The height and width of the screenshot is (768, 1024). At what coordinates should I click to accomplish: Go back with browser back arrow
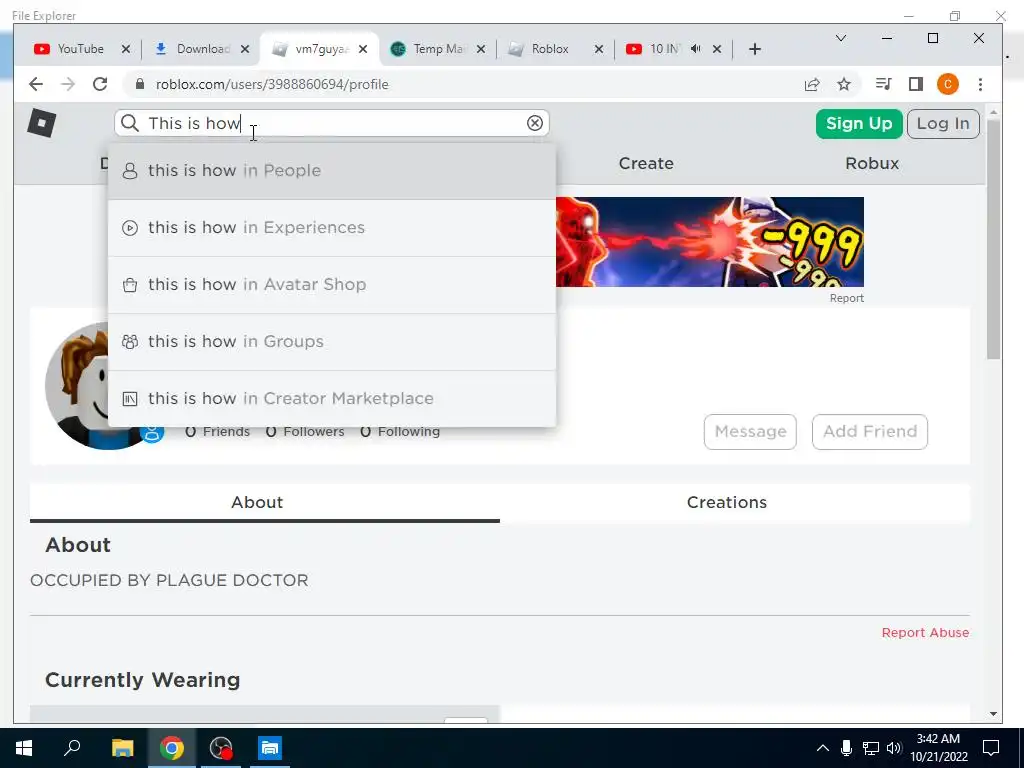click(36, 84)
